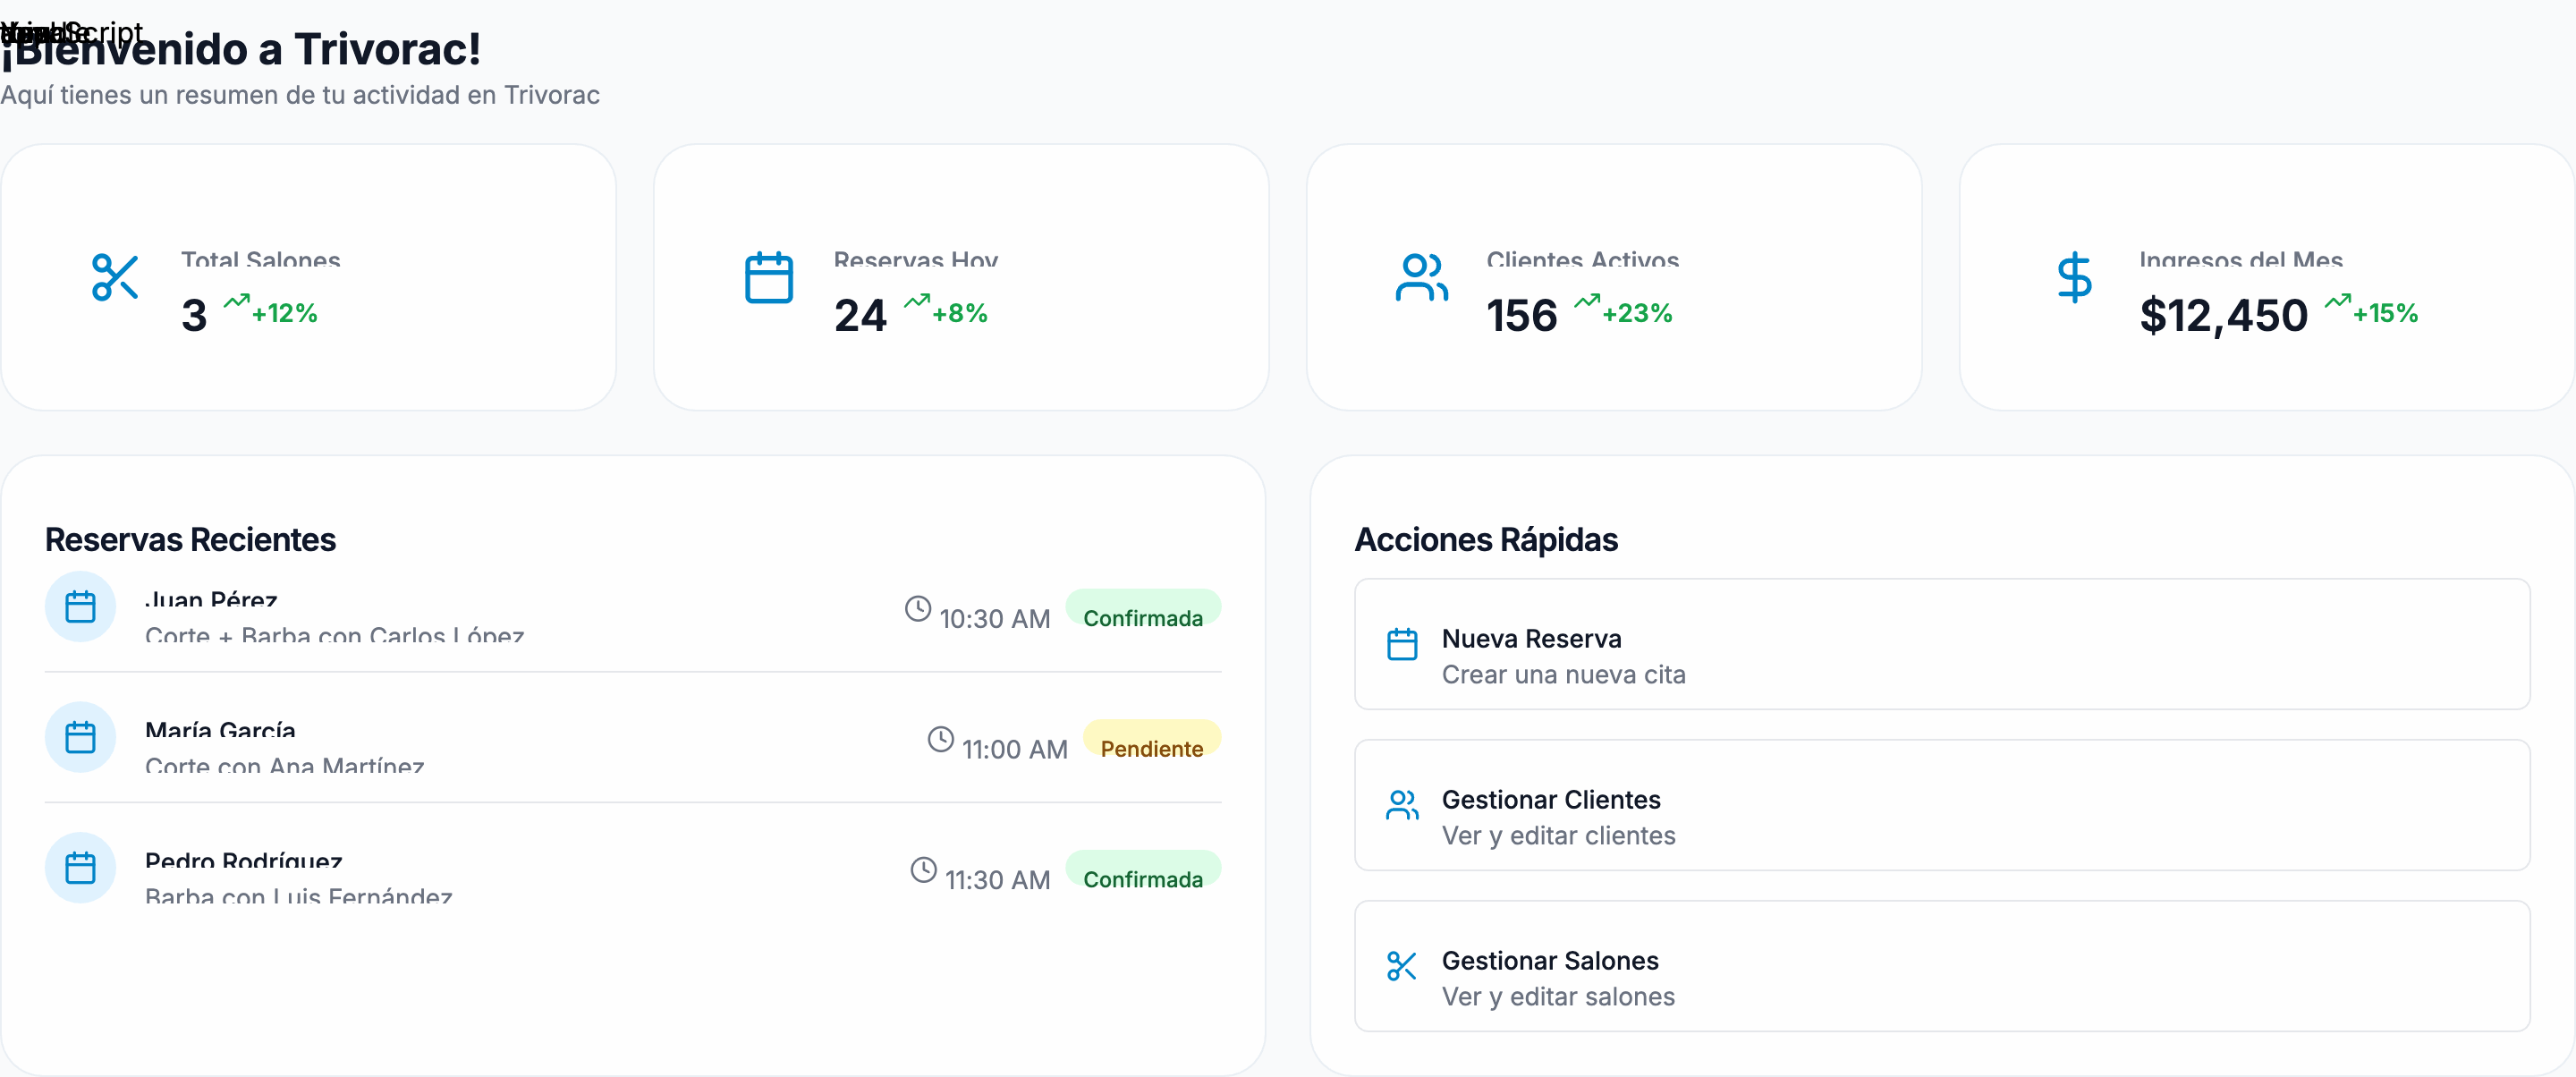This screenshot has height=1077, width=2576.
Task: Click calendar icon beside María García reservation
Action: 80,737
